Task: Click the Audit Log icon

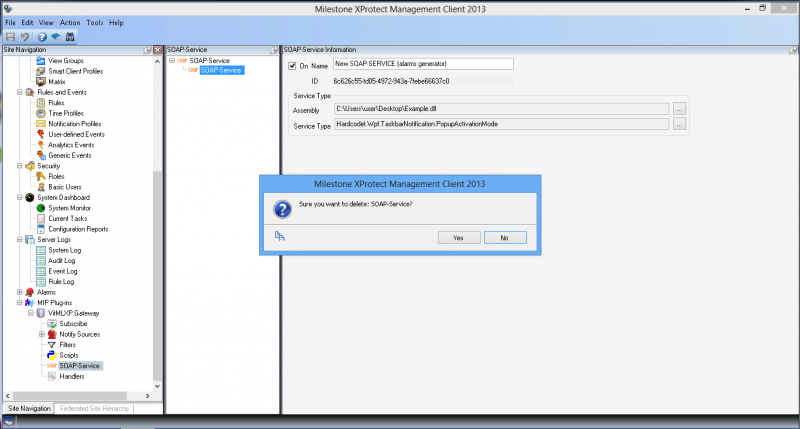Action: coord(41,261)
